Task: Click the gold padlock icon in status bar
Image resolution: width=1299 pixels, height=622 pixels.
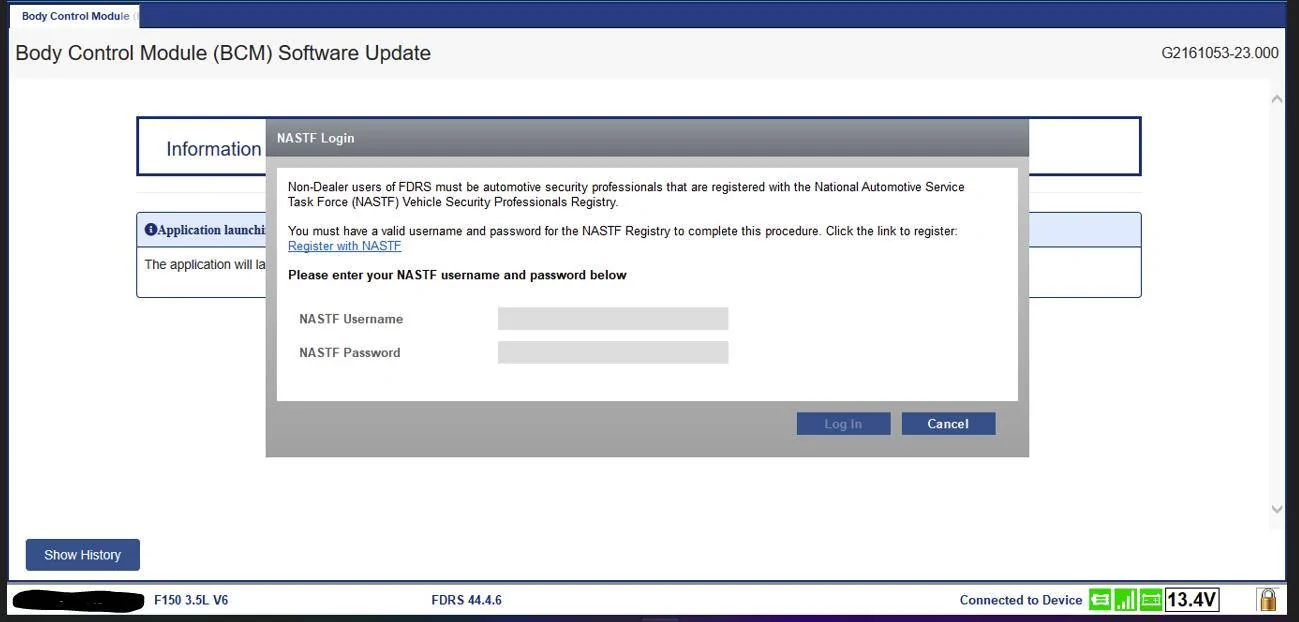Action: coord(1267,599)
